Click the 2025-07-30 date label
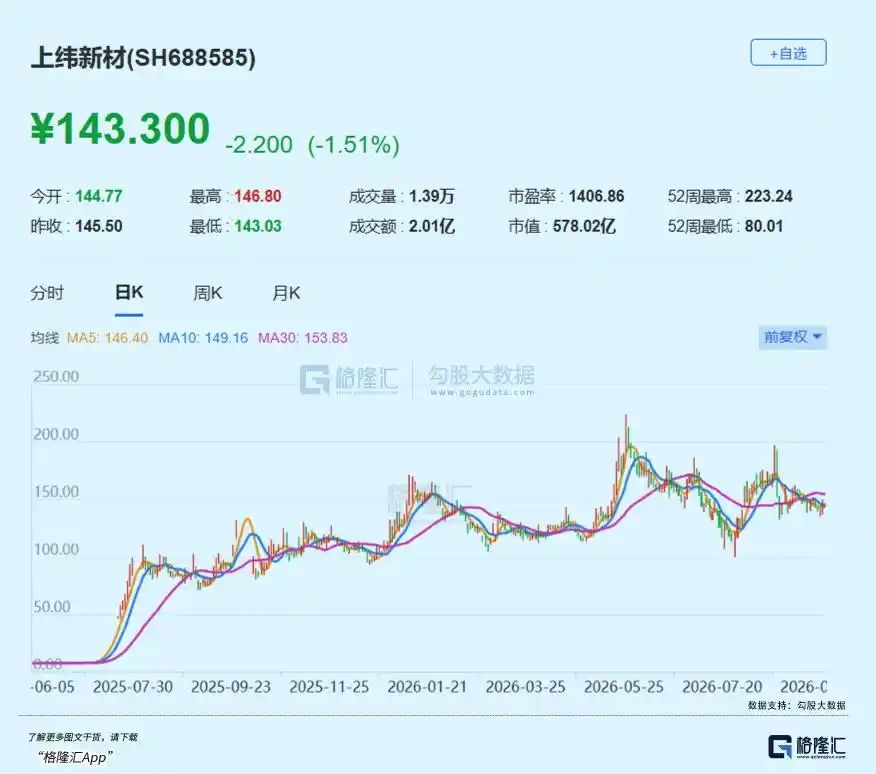Image resolution: width=876 pixels, height=774 pixels. coord(133,687)
